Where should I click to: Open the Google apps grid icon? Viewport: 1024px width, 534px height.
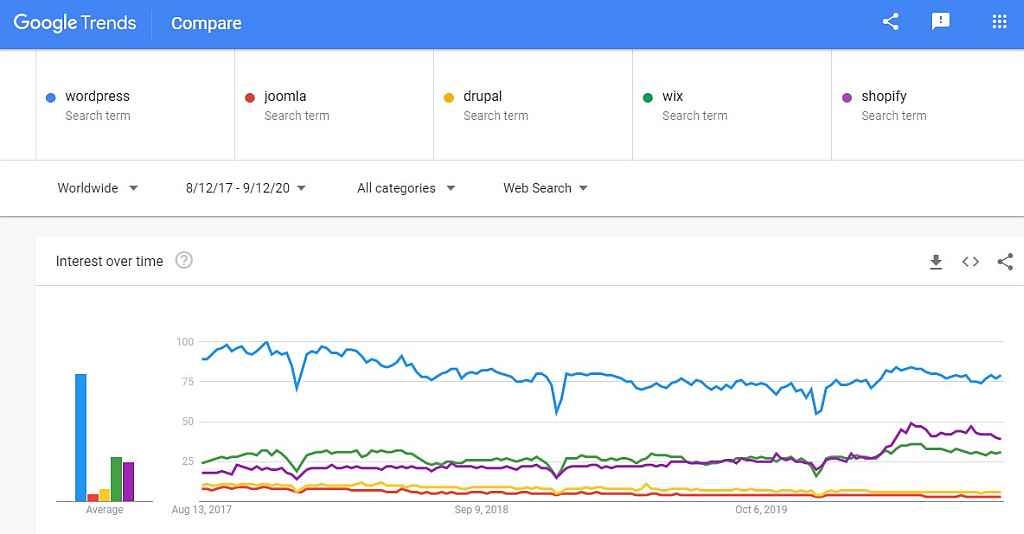pyautogui.click(x=999, y=22)
